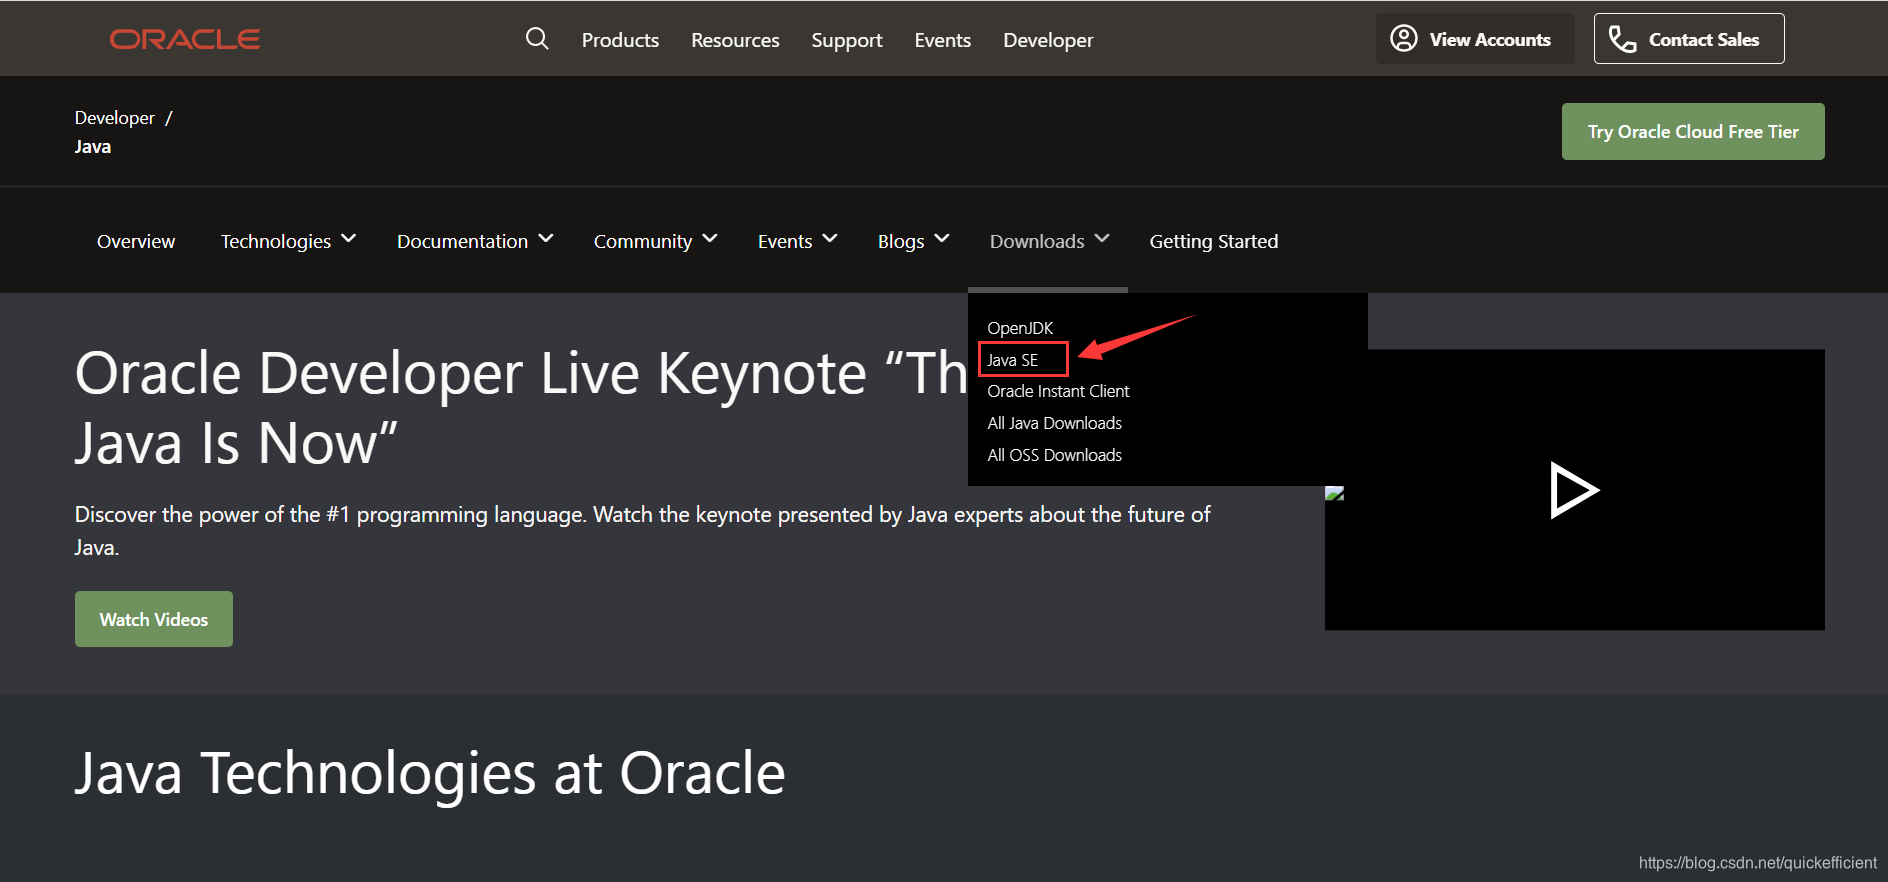Play the keynote video
This screenshot has width=1888, height=882.
(1574, 490)
